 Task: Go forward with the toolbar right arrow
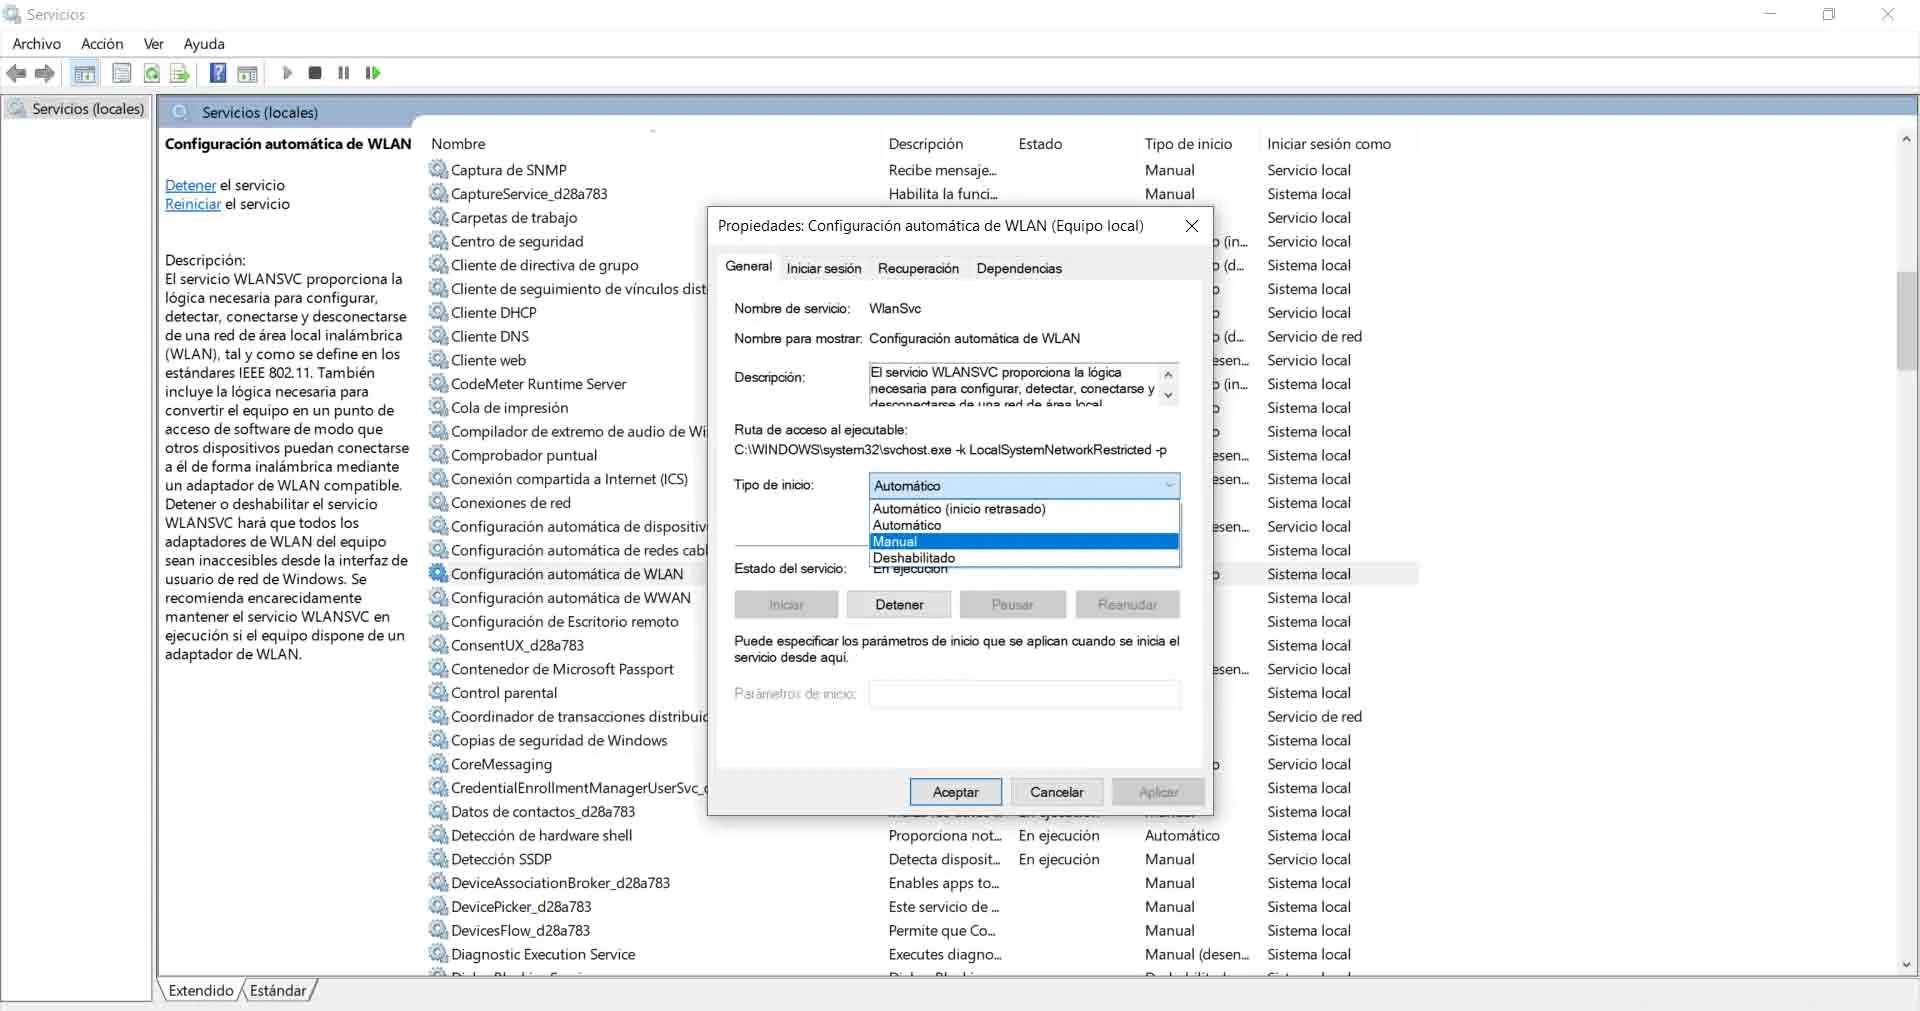44,73
